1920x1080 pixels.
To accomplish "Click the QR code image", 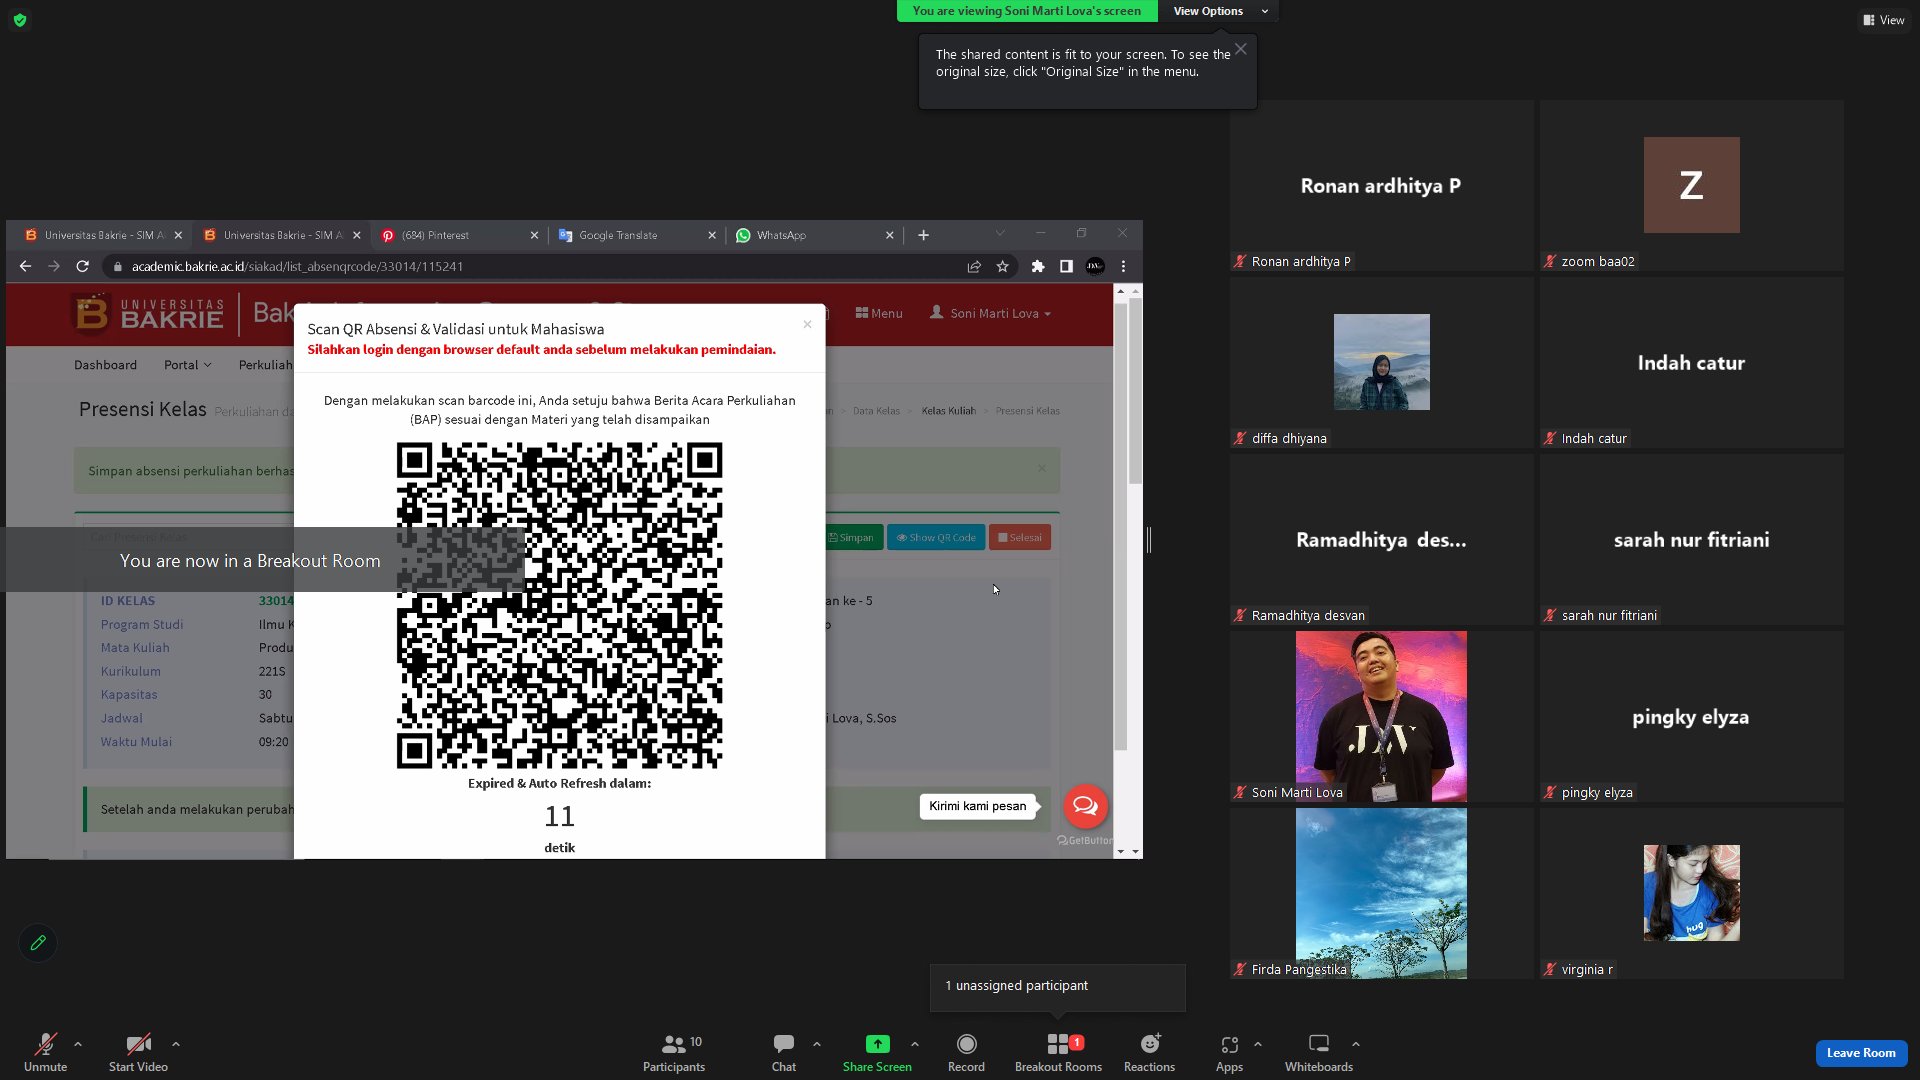I will 559,606.
